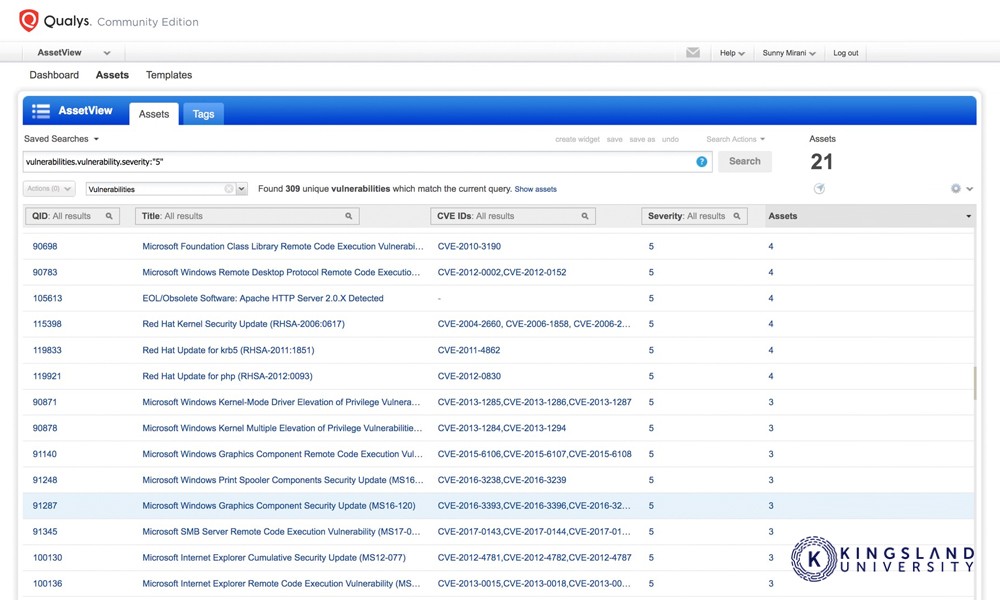Image resolution: width=1000 pixels, height=600 pixels.
Task: Open Microsoft SMB Server Remote Code Execution Vulnerability
Action: [281, 532]
